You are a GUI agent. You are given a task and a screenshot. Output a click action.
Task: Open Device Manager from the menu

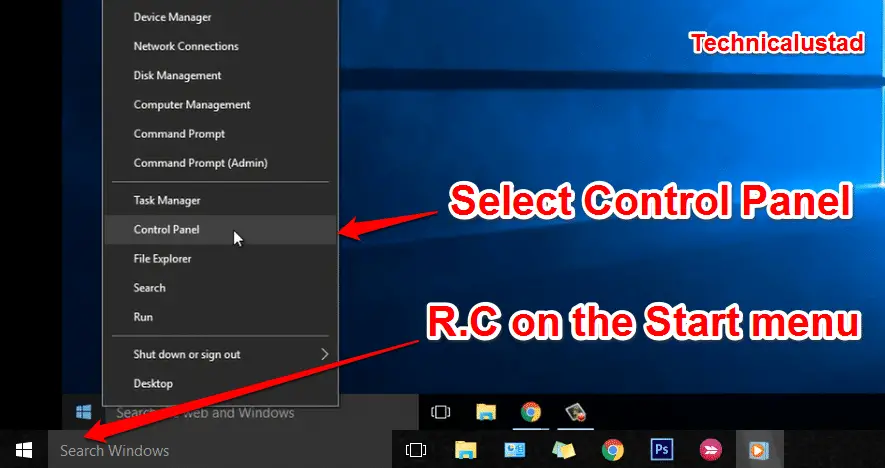(x=172, y=17)
